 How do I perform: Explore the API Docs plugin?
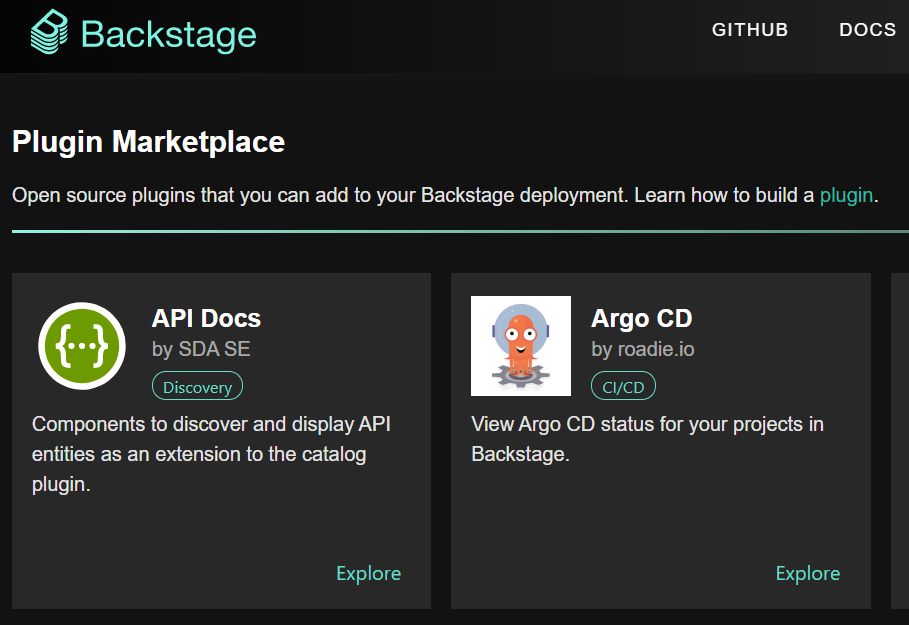click(x=368, y=573)
